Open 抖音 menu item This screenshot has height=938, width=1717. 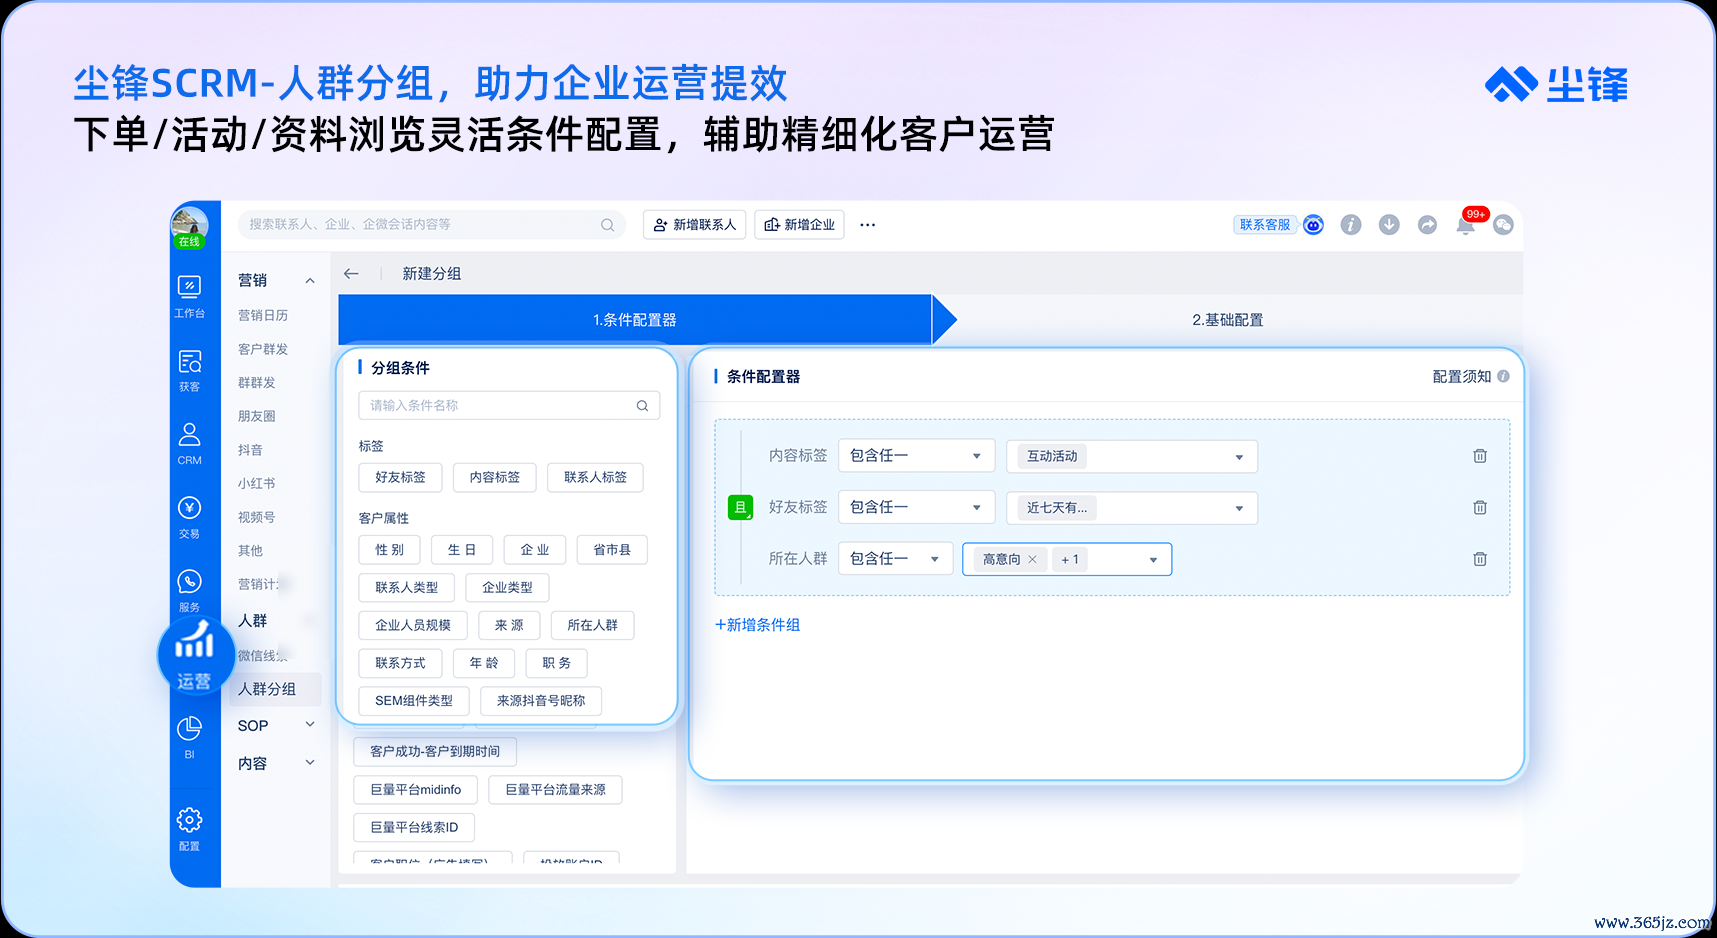point(250,450)
